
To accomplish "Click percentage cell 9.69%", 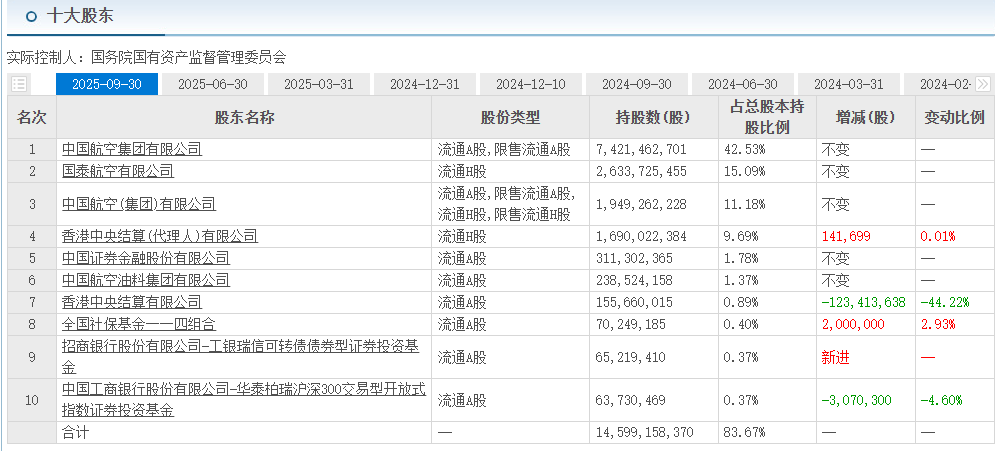I will tap(741, 237).
